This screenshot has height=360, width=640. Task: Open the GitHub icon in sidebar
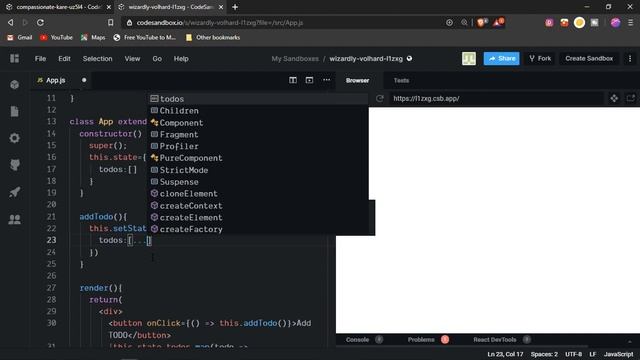[15, 165]
